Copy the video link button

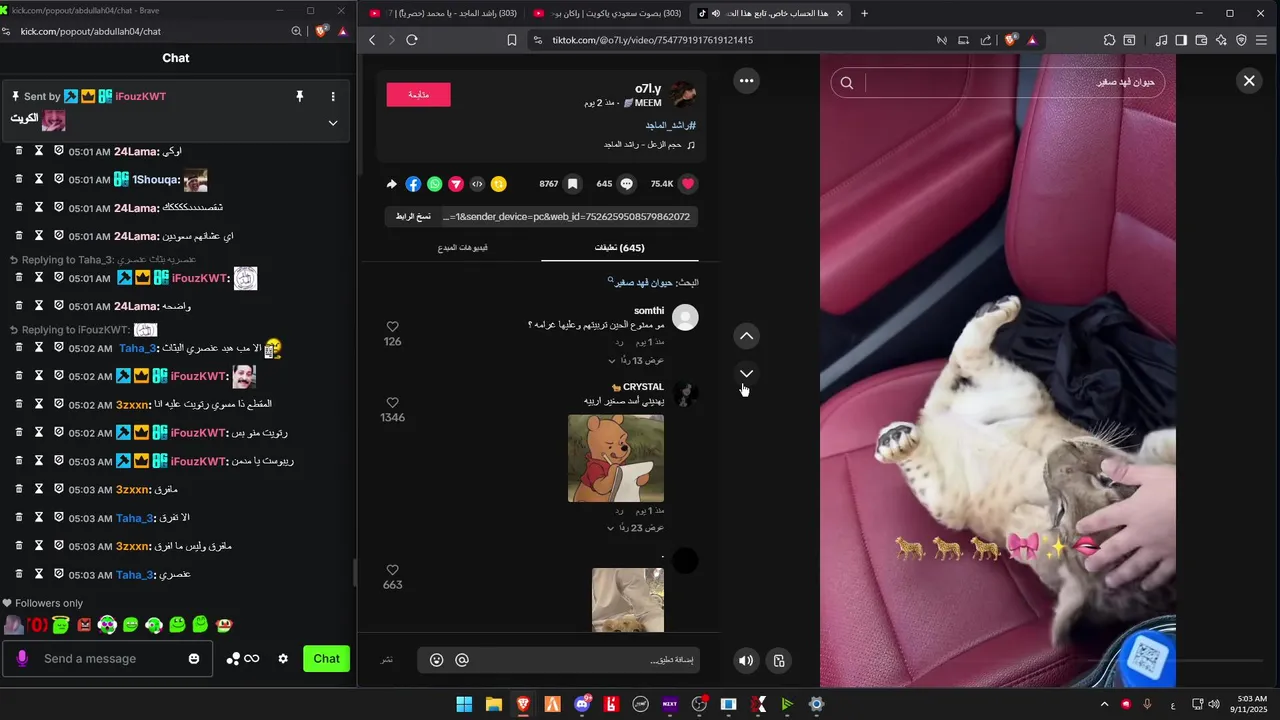tap(412, 216)
